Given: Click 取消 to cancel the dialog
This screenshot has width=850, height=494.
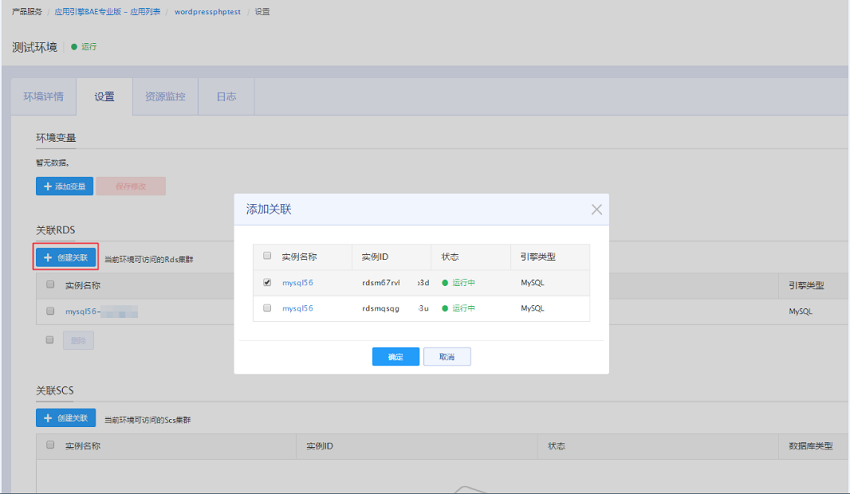Looking at the screenshot, I should (x=447, y=356).
